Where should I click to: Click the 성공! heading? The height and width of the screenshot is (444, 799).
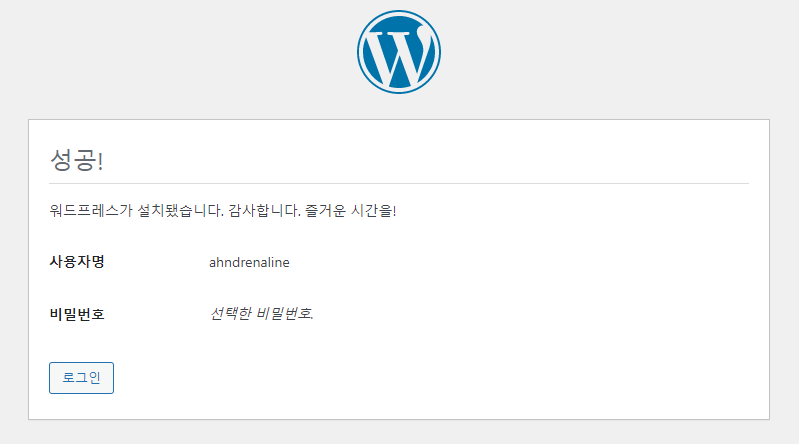click(x=76, y=160)
